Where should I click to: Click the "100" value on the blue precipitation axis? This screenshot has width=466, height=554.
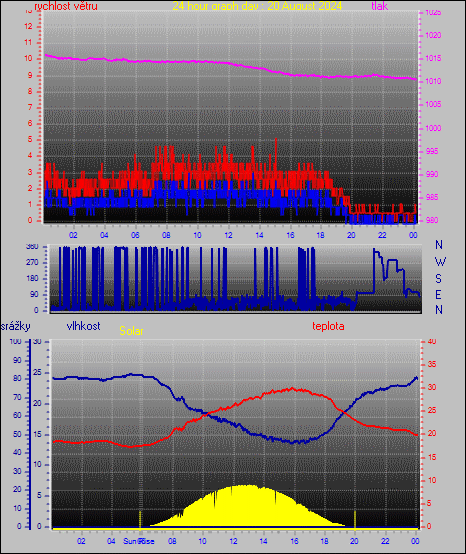(16, 341)
